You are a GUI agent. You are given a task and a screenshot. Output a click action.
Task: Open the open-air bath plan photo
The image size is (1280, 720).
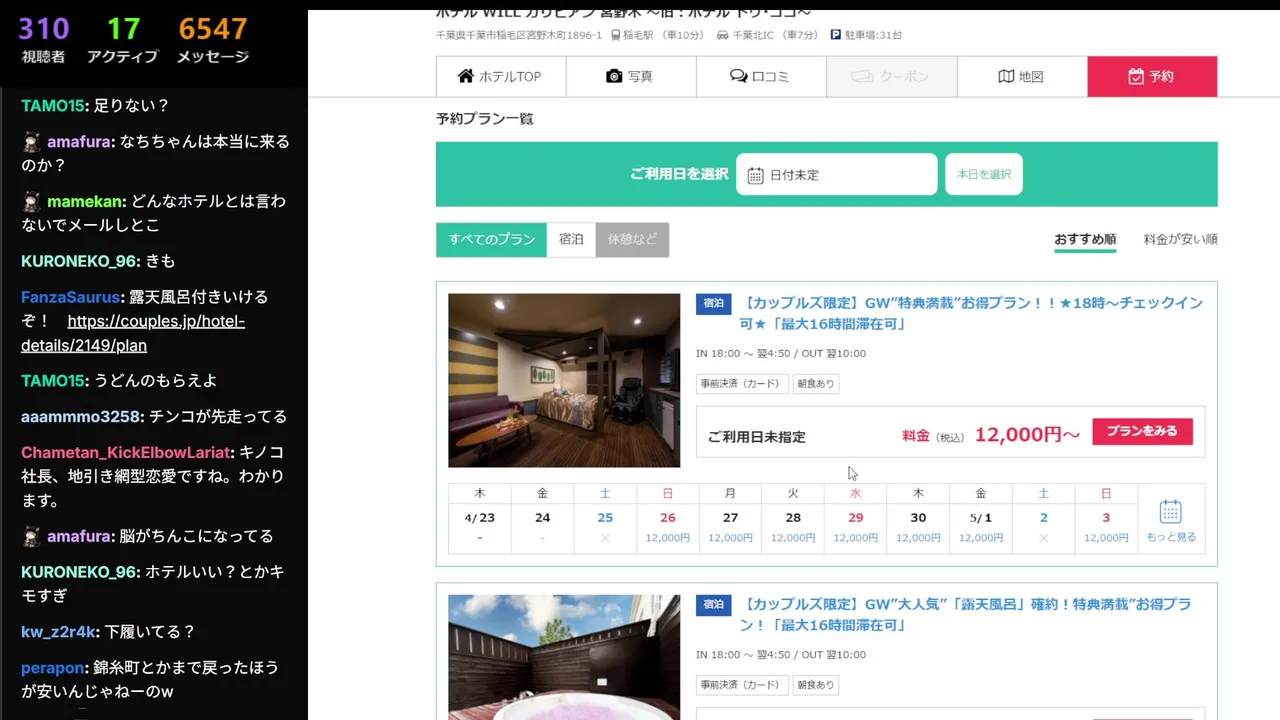coord(564,657)
